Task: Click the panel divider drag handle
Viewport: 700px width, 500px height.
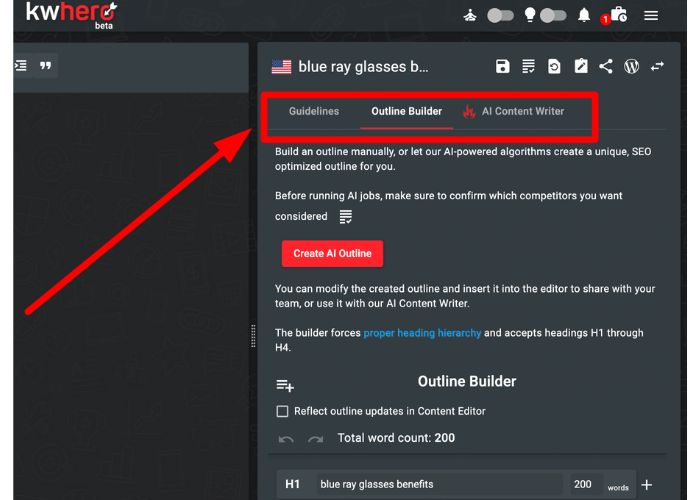Action: tap(253, 336)
